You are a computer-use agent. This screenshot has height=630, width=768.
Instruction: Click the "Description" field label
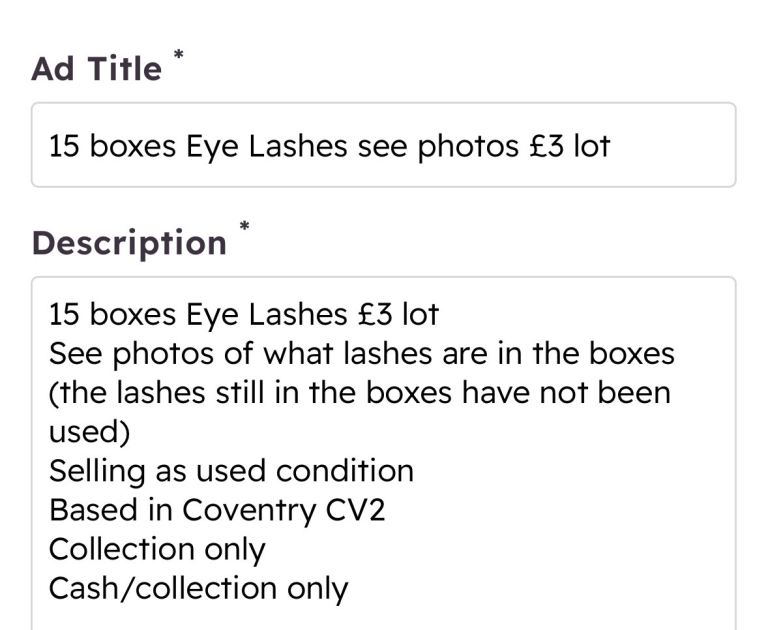point(129,243)
